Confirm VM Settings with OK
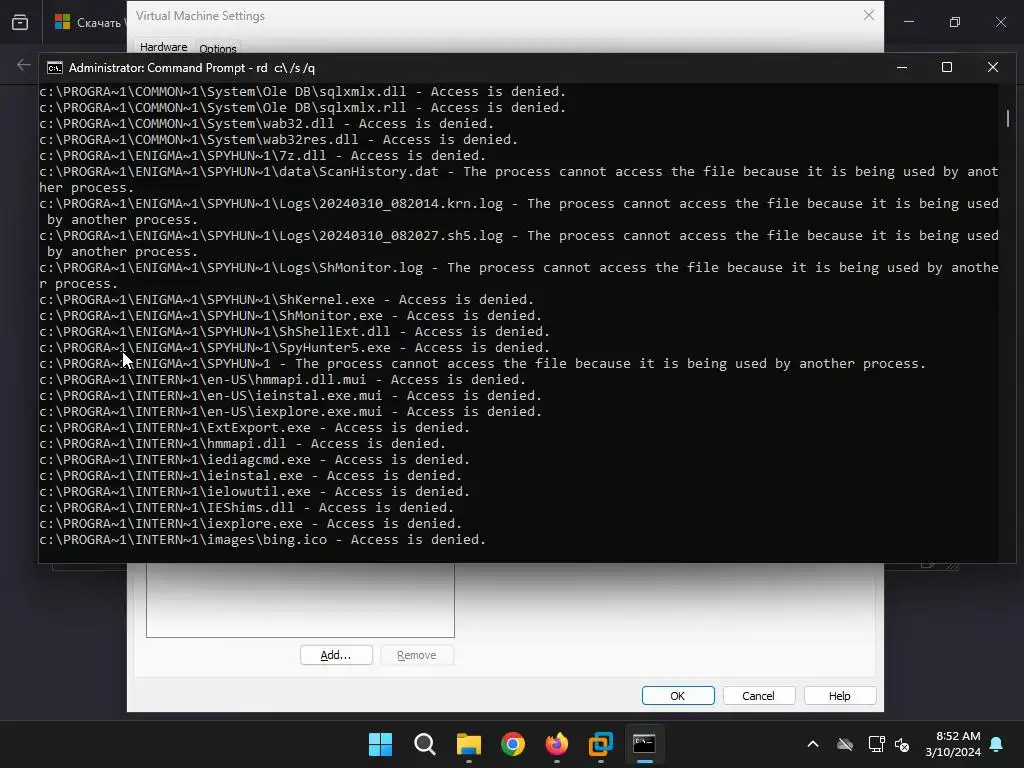1024x768 pixels. coord(678,696)
